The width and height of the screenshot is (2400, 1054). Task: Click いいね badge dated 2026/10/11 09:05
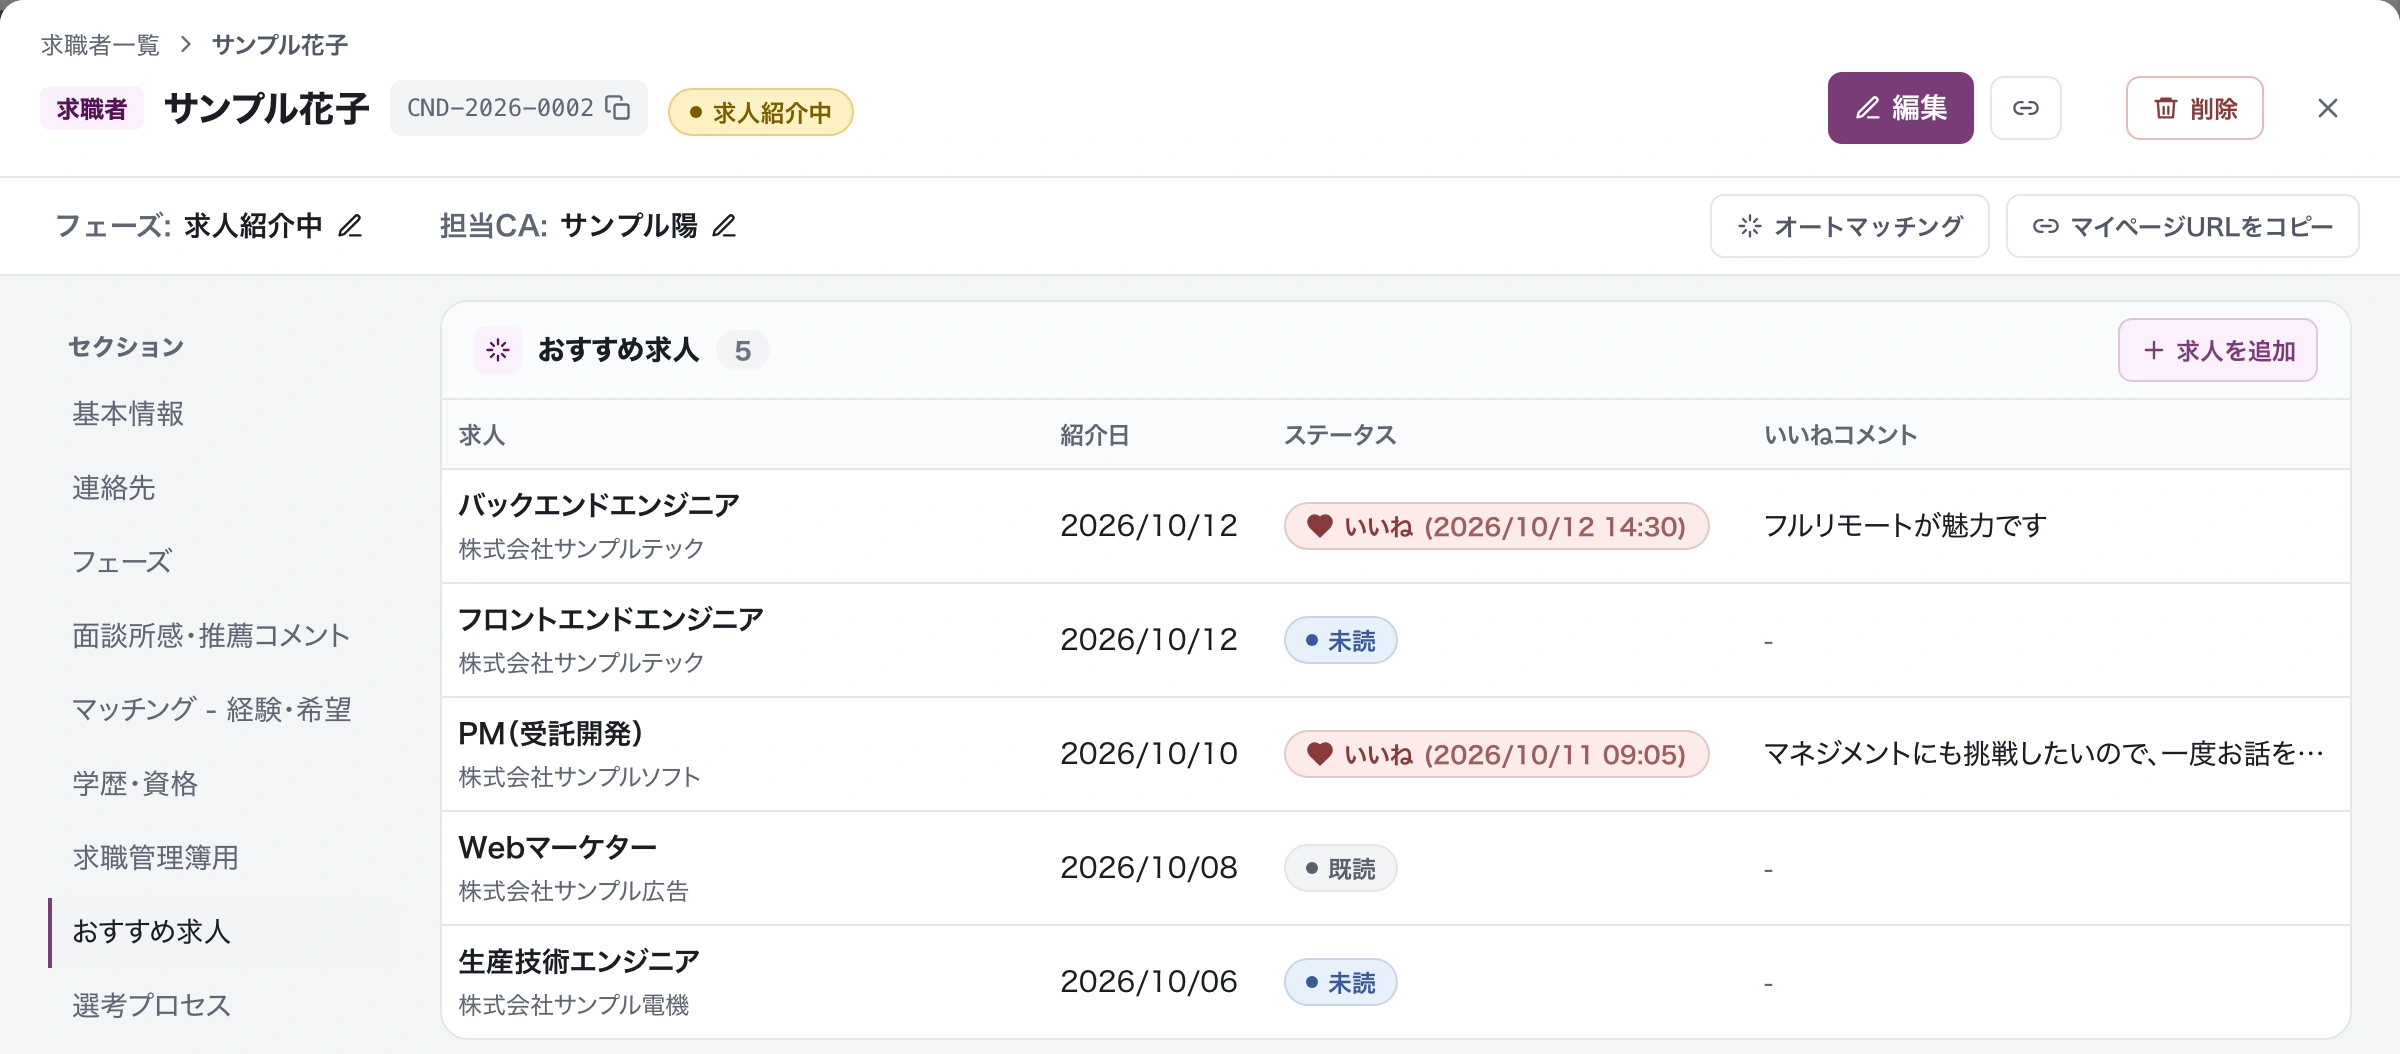pyautogui.click(x=1496, y=754)
